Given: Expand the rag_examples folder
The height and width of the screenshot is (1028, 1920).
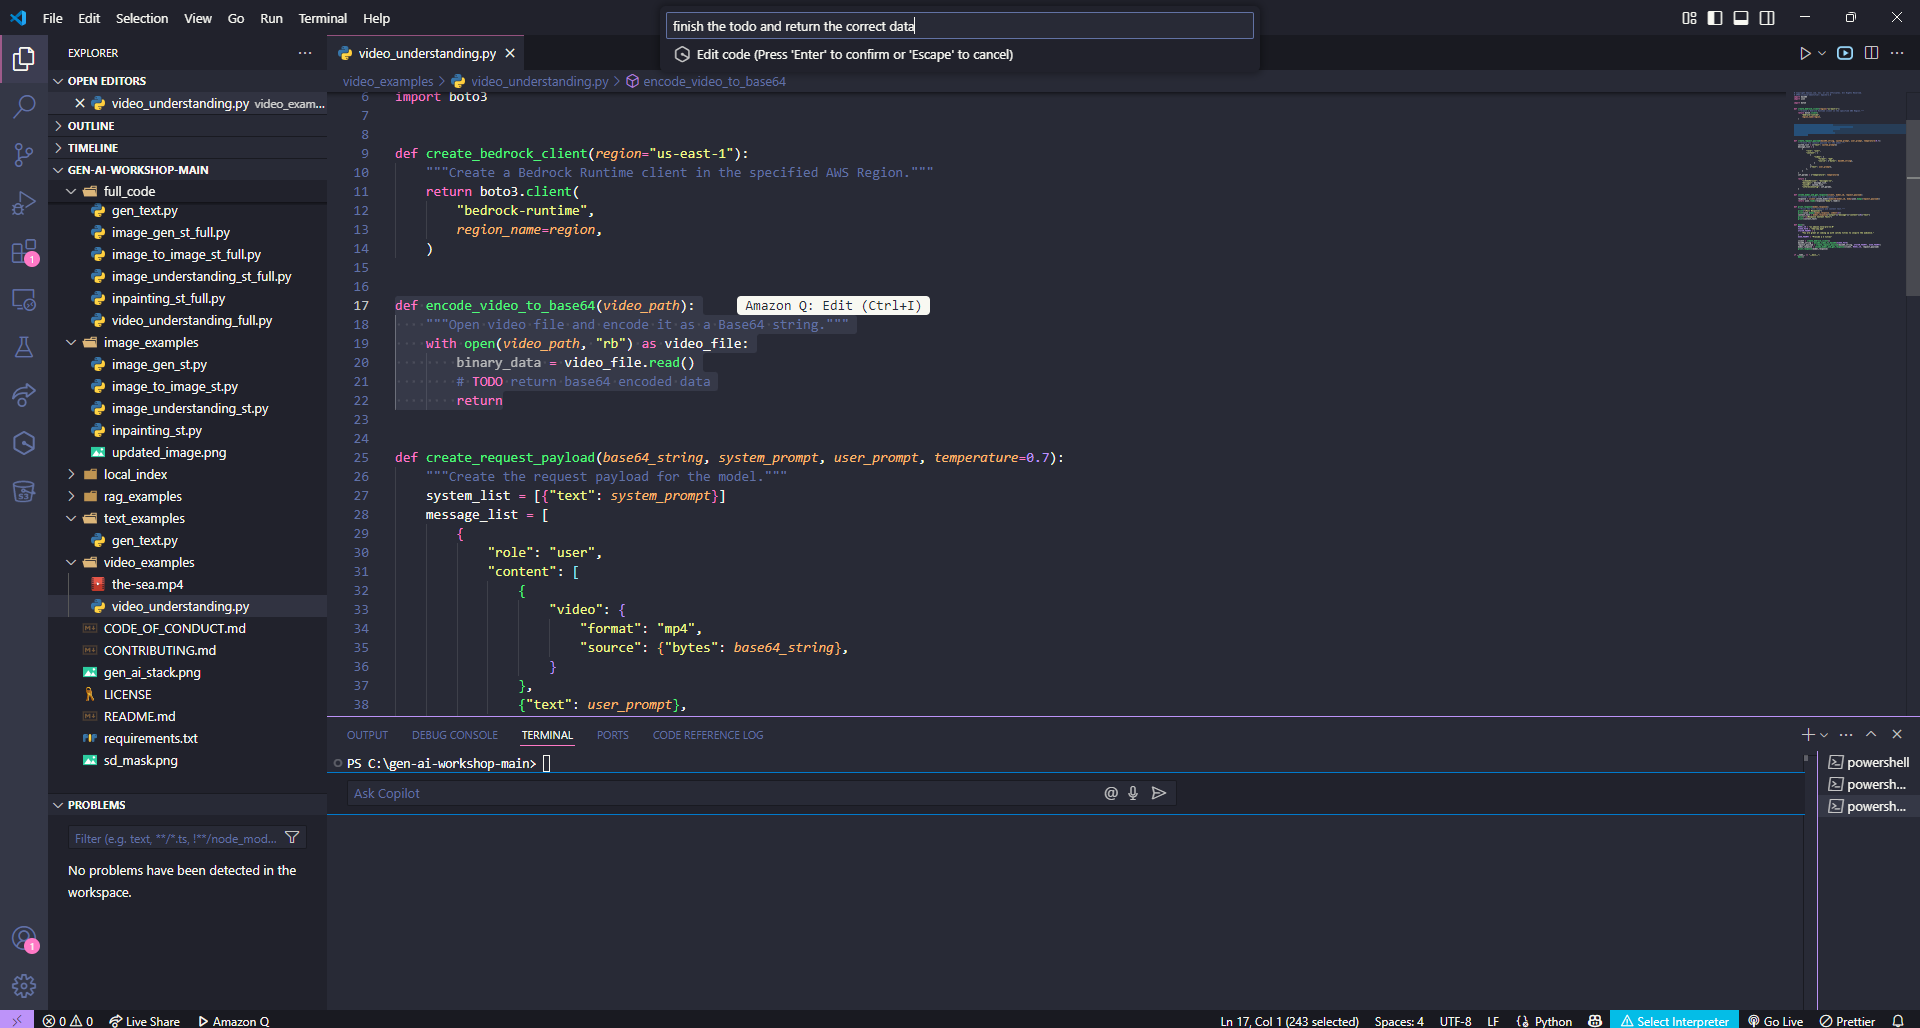Looking at the screenshot, I should click(x=71, y=496).
